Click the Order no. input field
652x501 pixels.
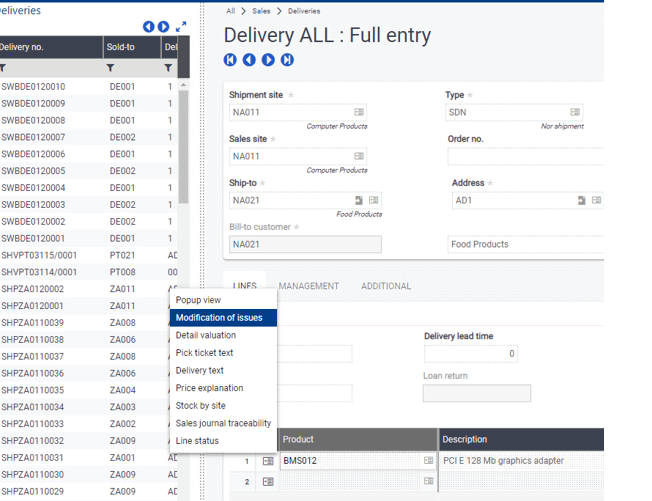point(525,157)
